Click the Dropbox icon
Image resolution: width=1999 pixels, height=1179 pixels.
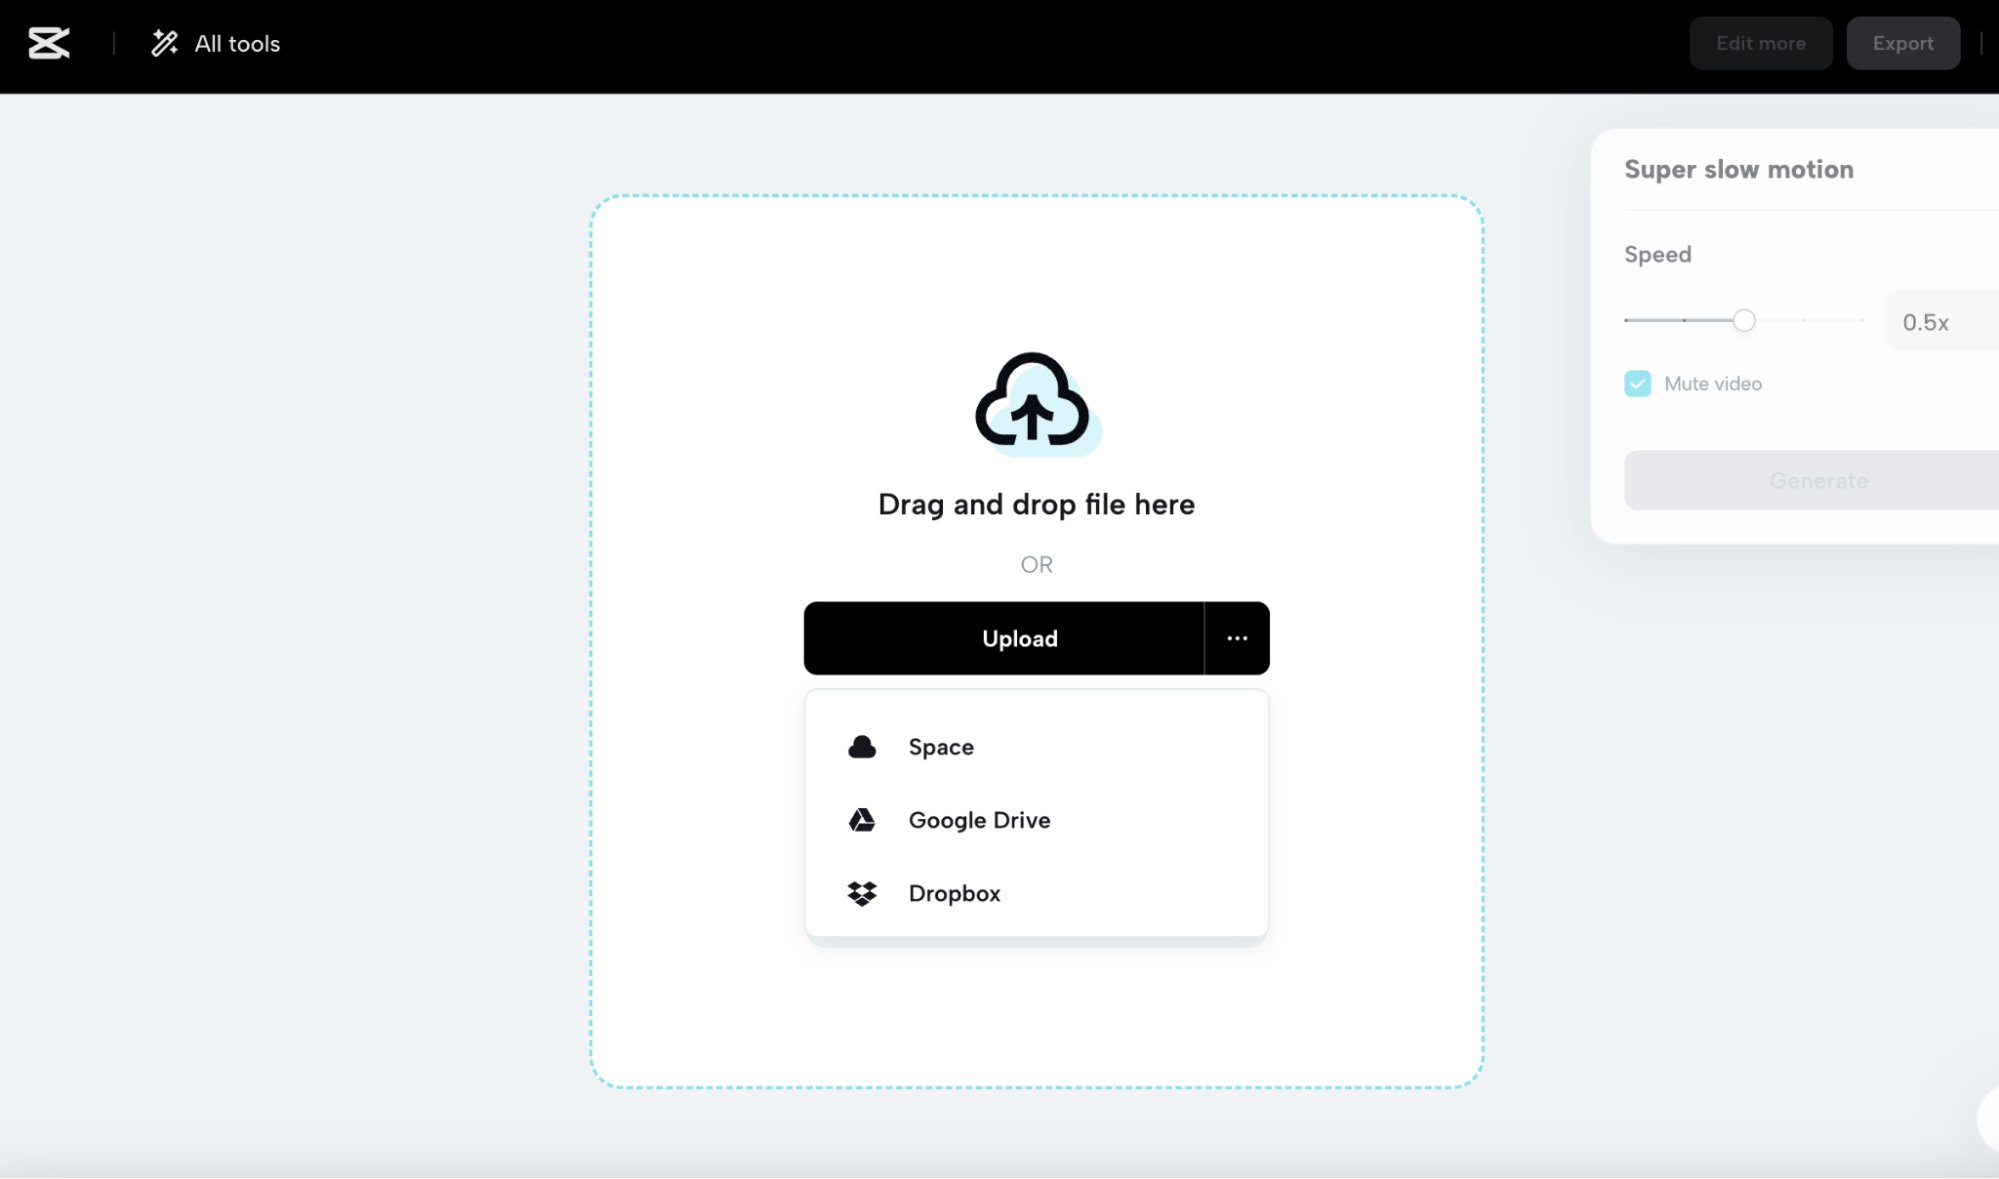click(862, 893)
